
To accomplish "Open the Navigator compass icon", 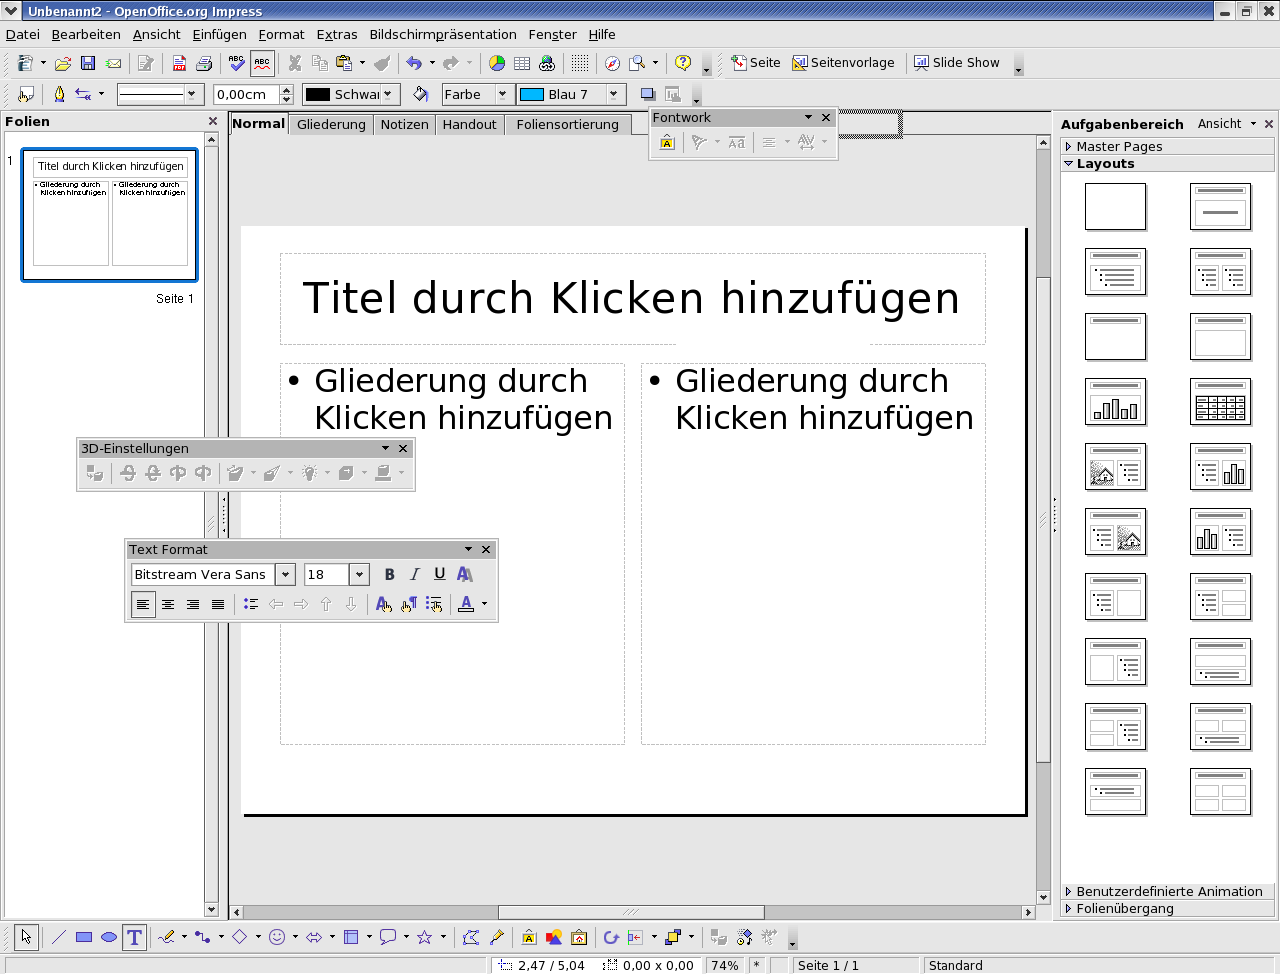I will (612, 63).
